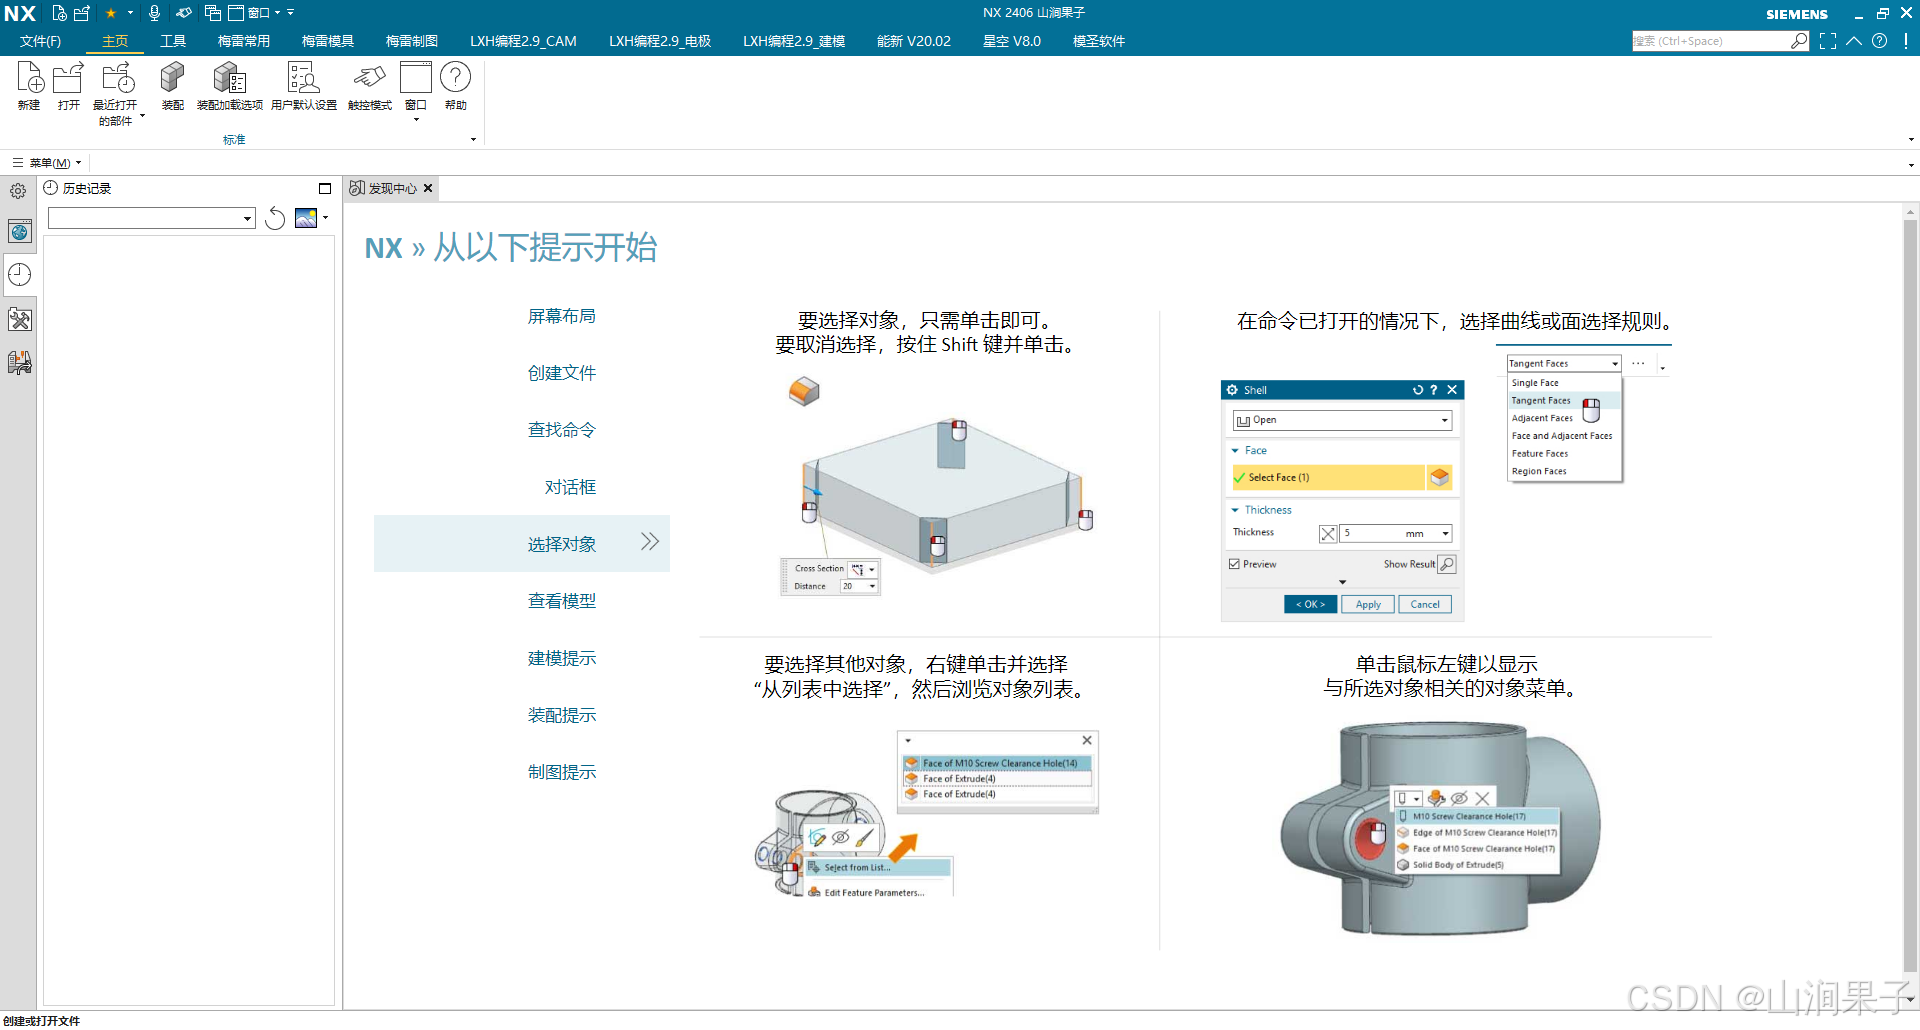The height and width of the screenshot is (1030, 1920).
Task: Click the history thumbnail view icon
Action: [306, 218]
